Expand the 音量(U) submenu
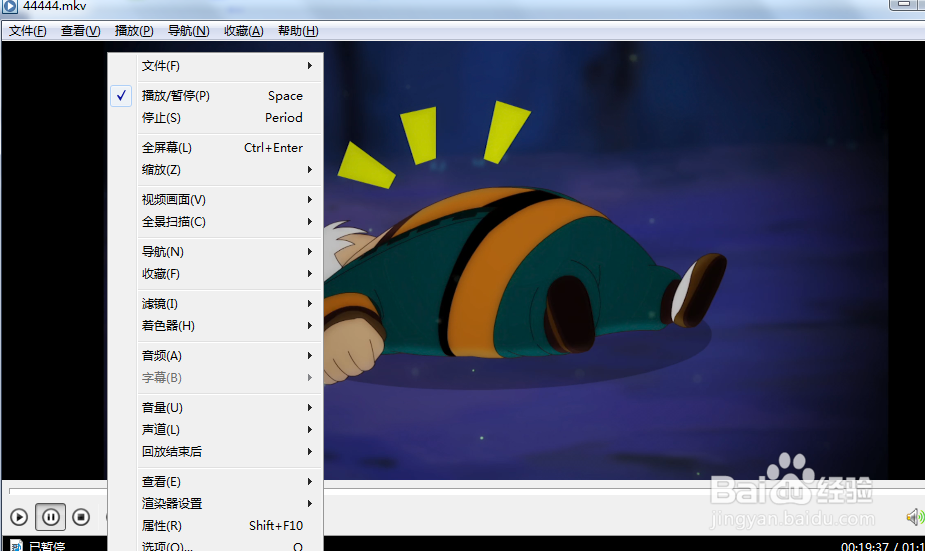Image resolution: width=925 pixels, height=551 pixels. (x=216, y=408)
